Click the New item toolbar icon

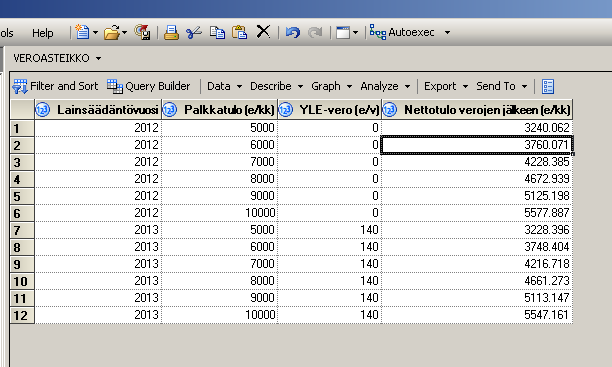pos(82,32)
